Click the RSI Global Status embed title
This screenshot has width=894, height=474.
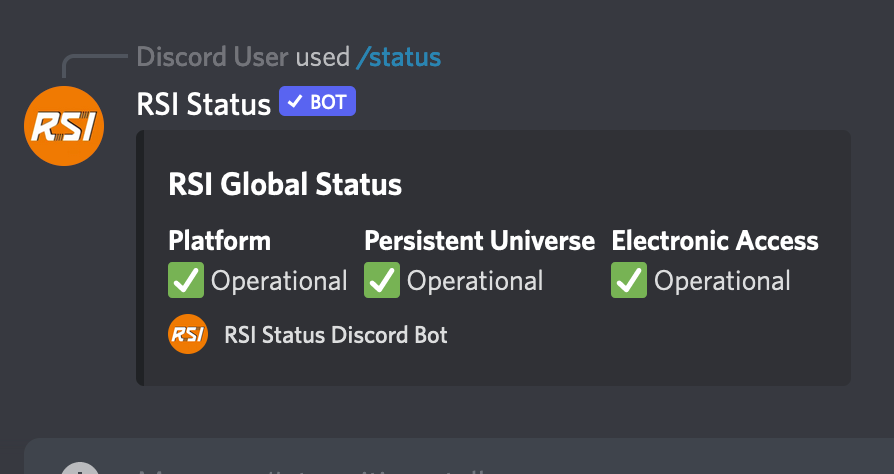coord(285,184)
